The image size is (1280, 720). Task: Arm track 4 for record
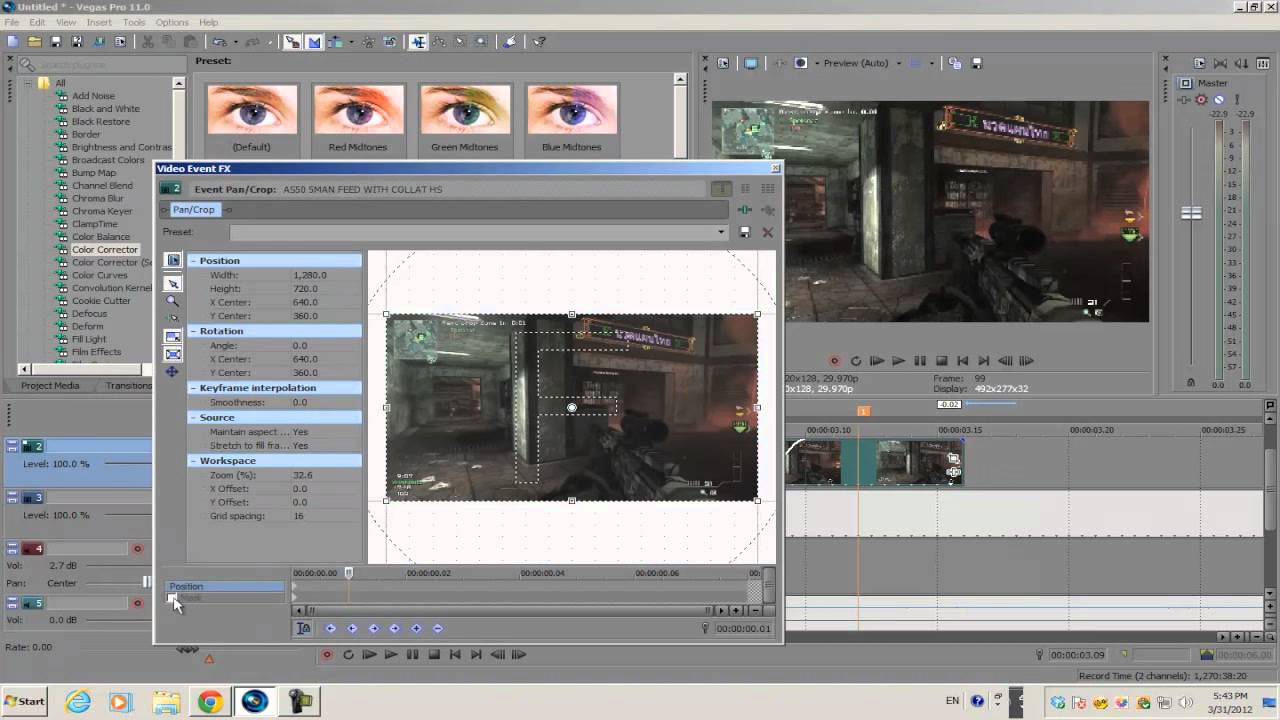pyautogui.click(x=138, y=549)
